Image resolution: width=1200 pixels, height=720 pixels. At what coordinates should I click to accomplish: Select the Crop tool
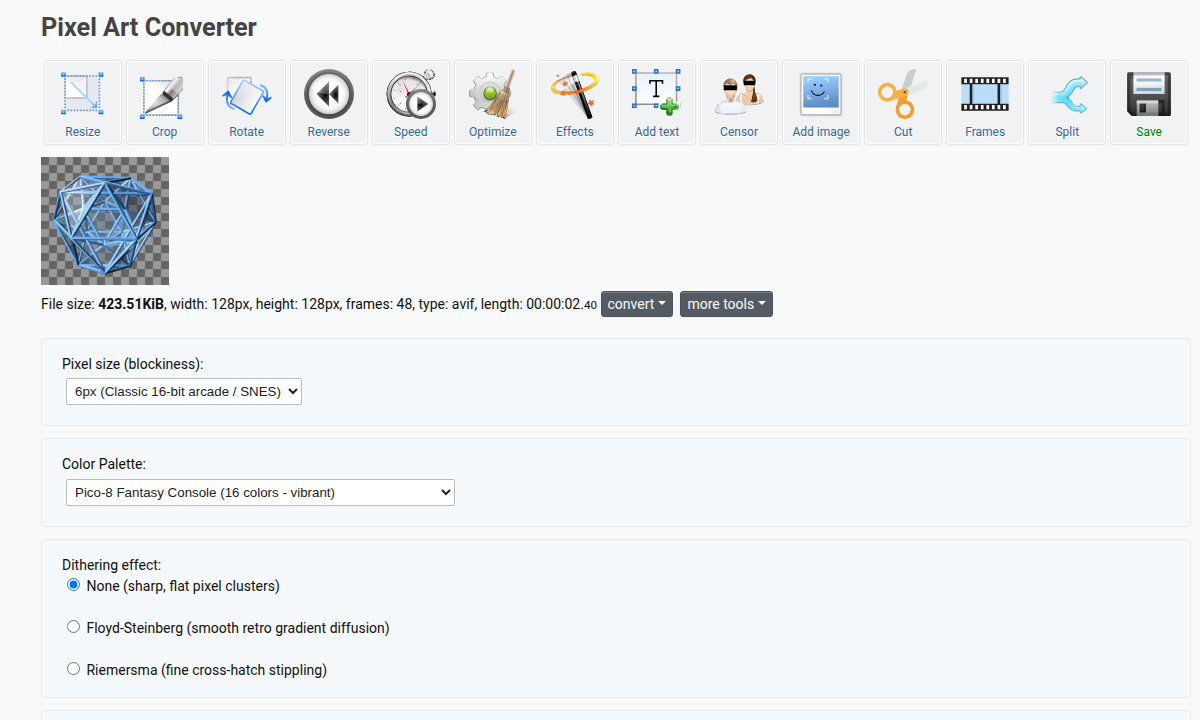pyautogui.click(x=165, y=103)
